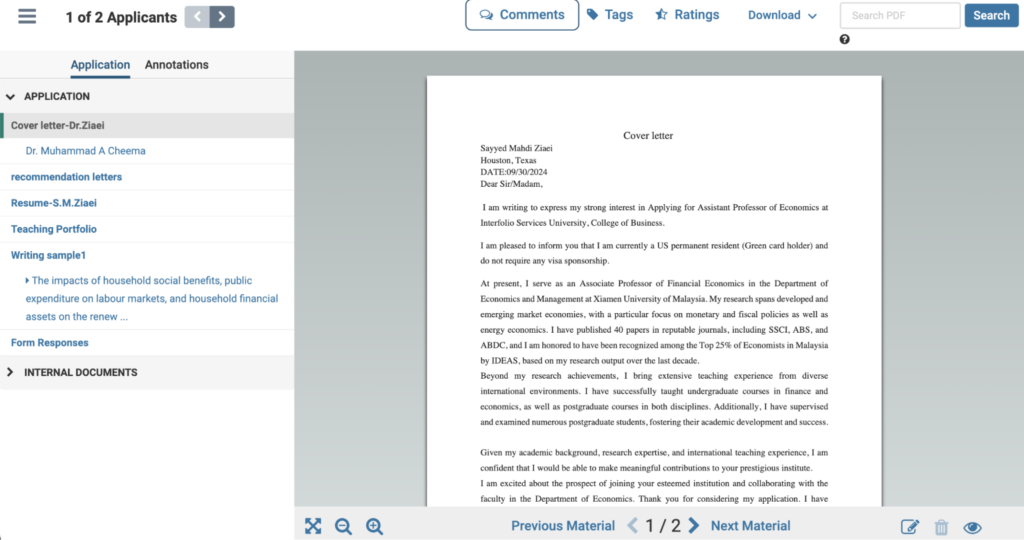Switch to the Application tab
The width and height of the screenshot is (1024, 540).
(x=100, y=65)
